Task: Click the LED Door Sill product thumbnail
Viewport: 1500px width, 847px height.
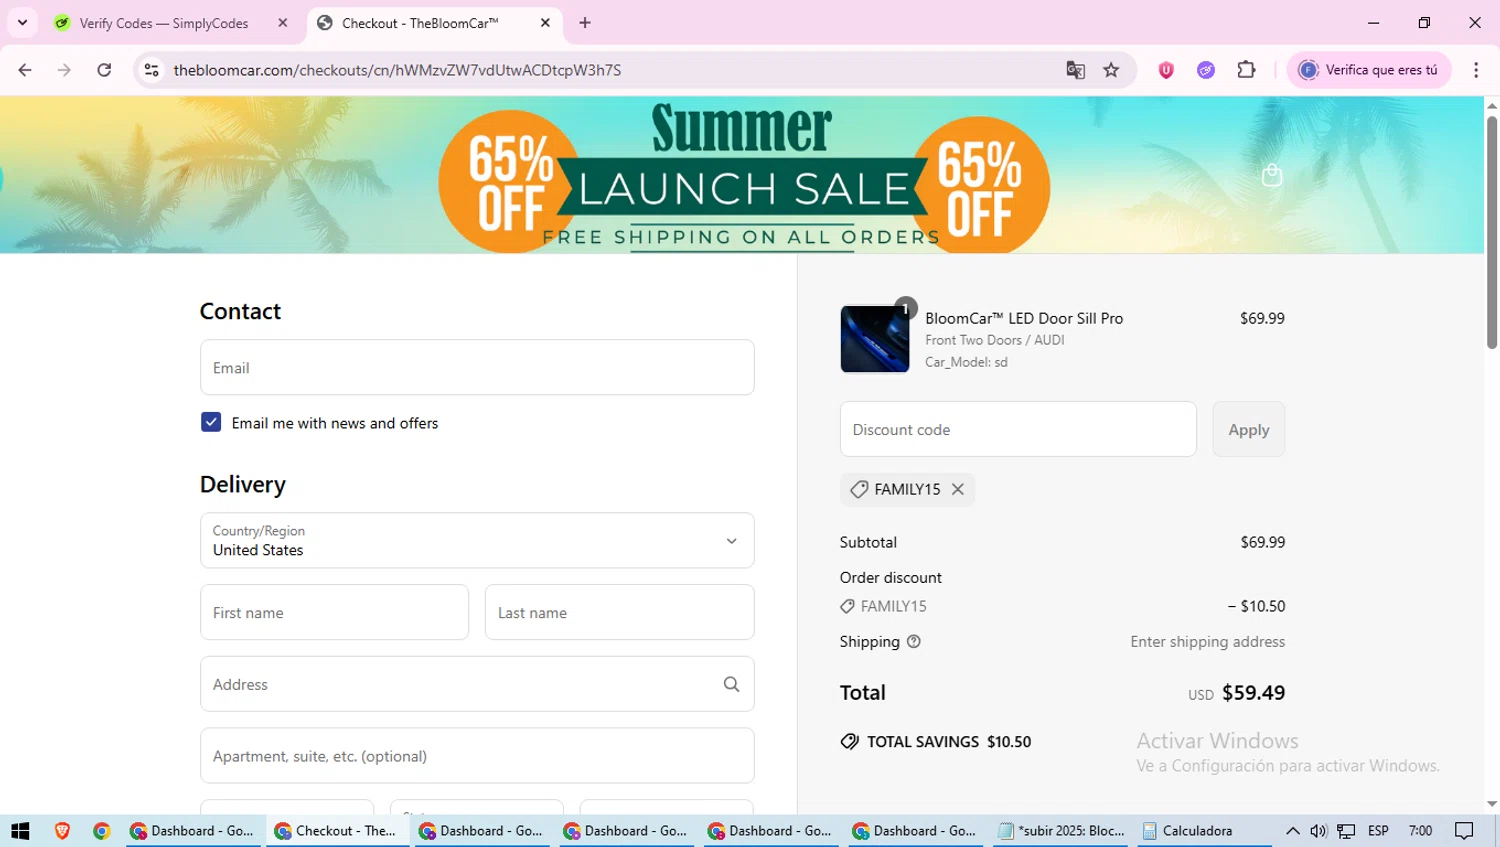Action: tap(875, 339)
